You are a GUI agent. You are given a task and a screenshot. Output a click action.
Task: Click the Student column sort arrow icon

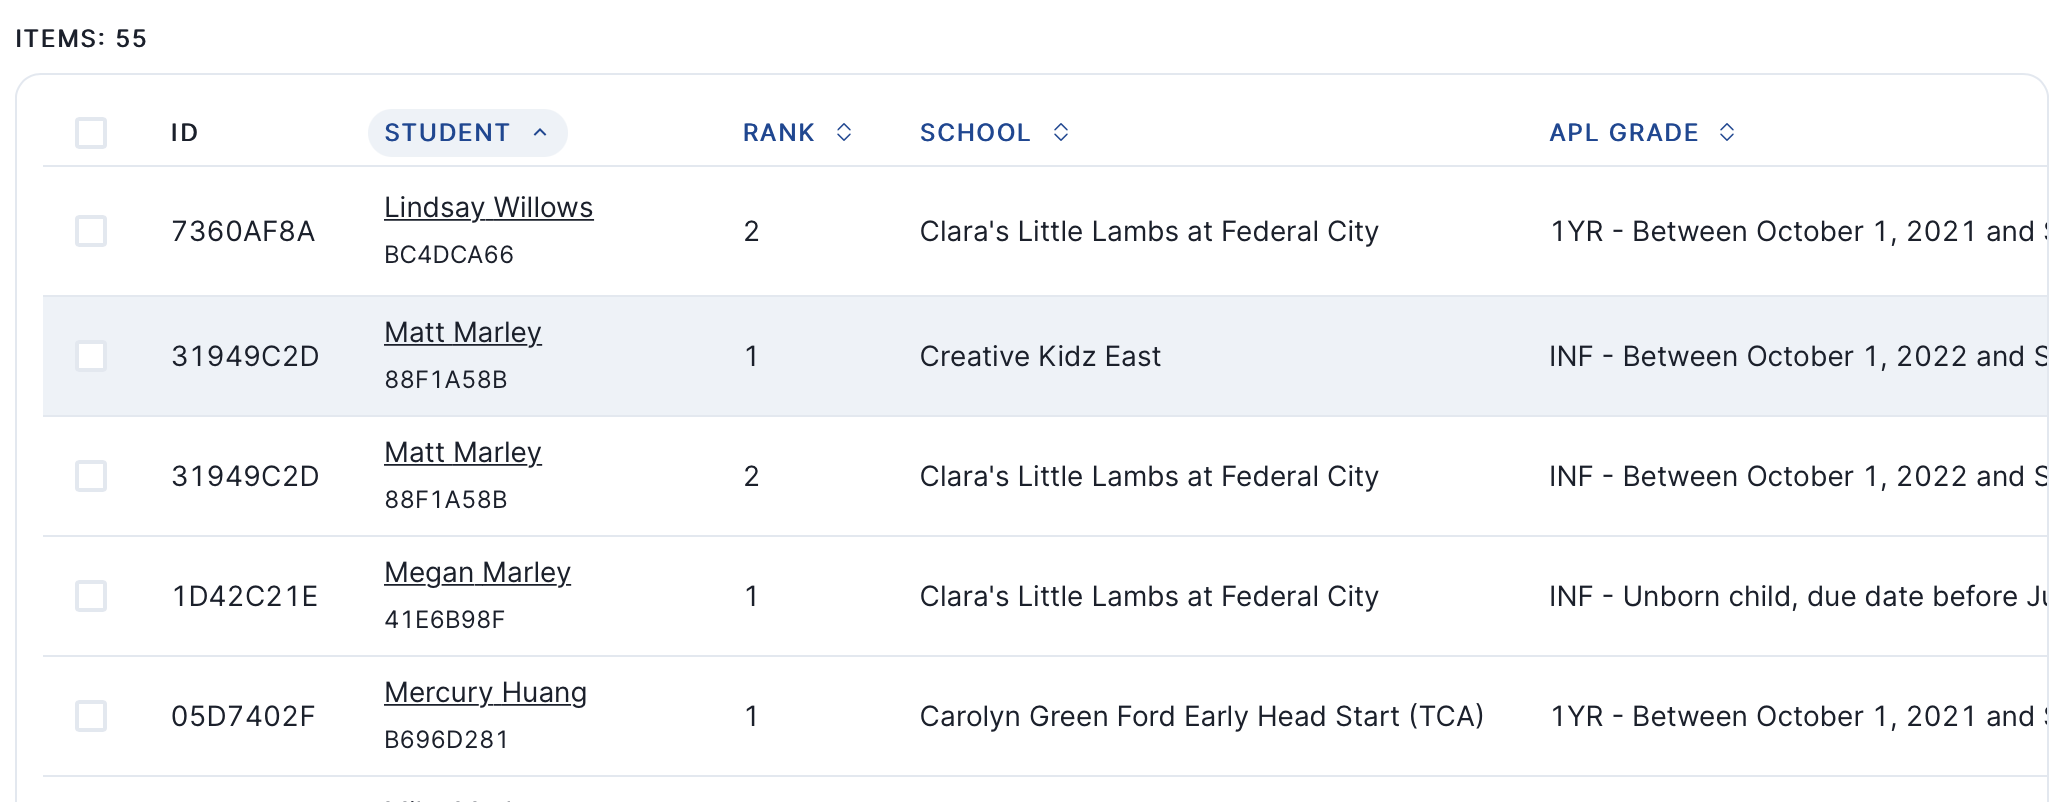(x=540, y=133)
